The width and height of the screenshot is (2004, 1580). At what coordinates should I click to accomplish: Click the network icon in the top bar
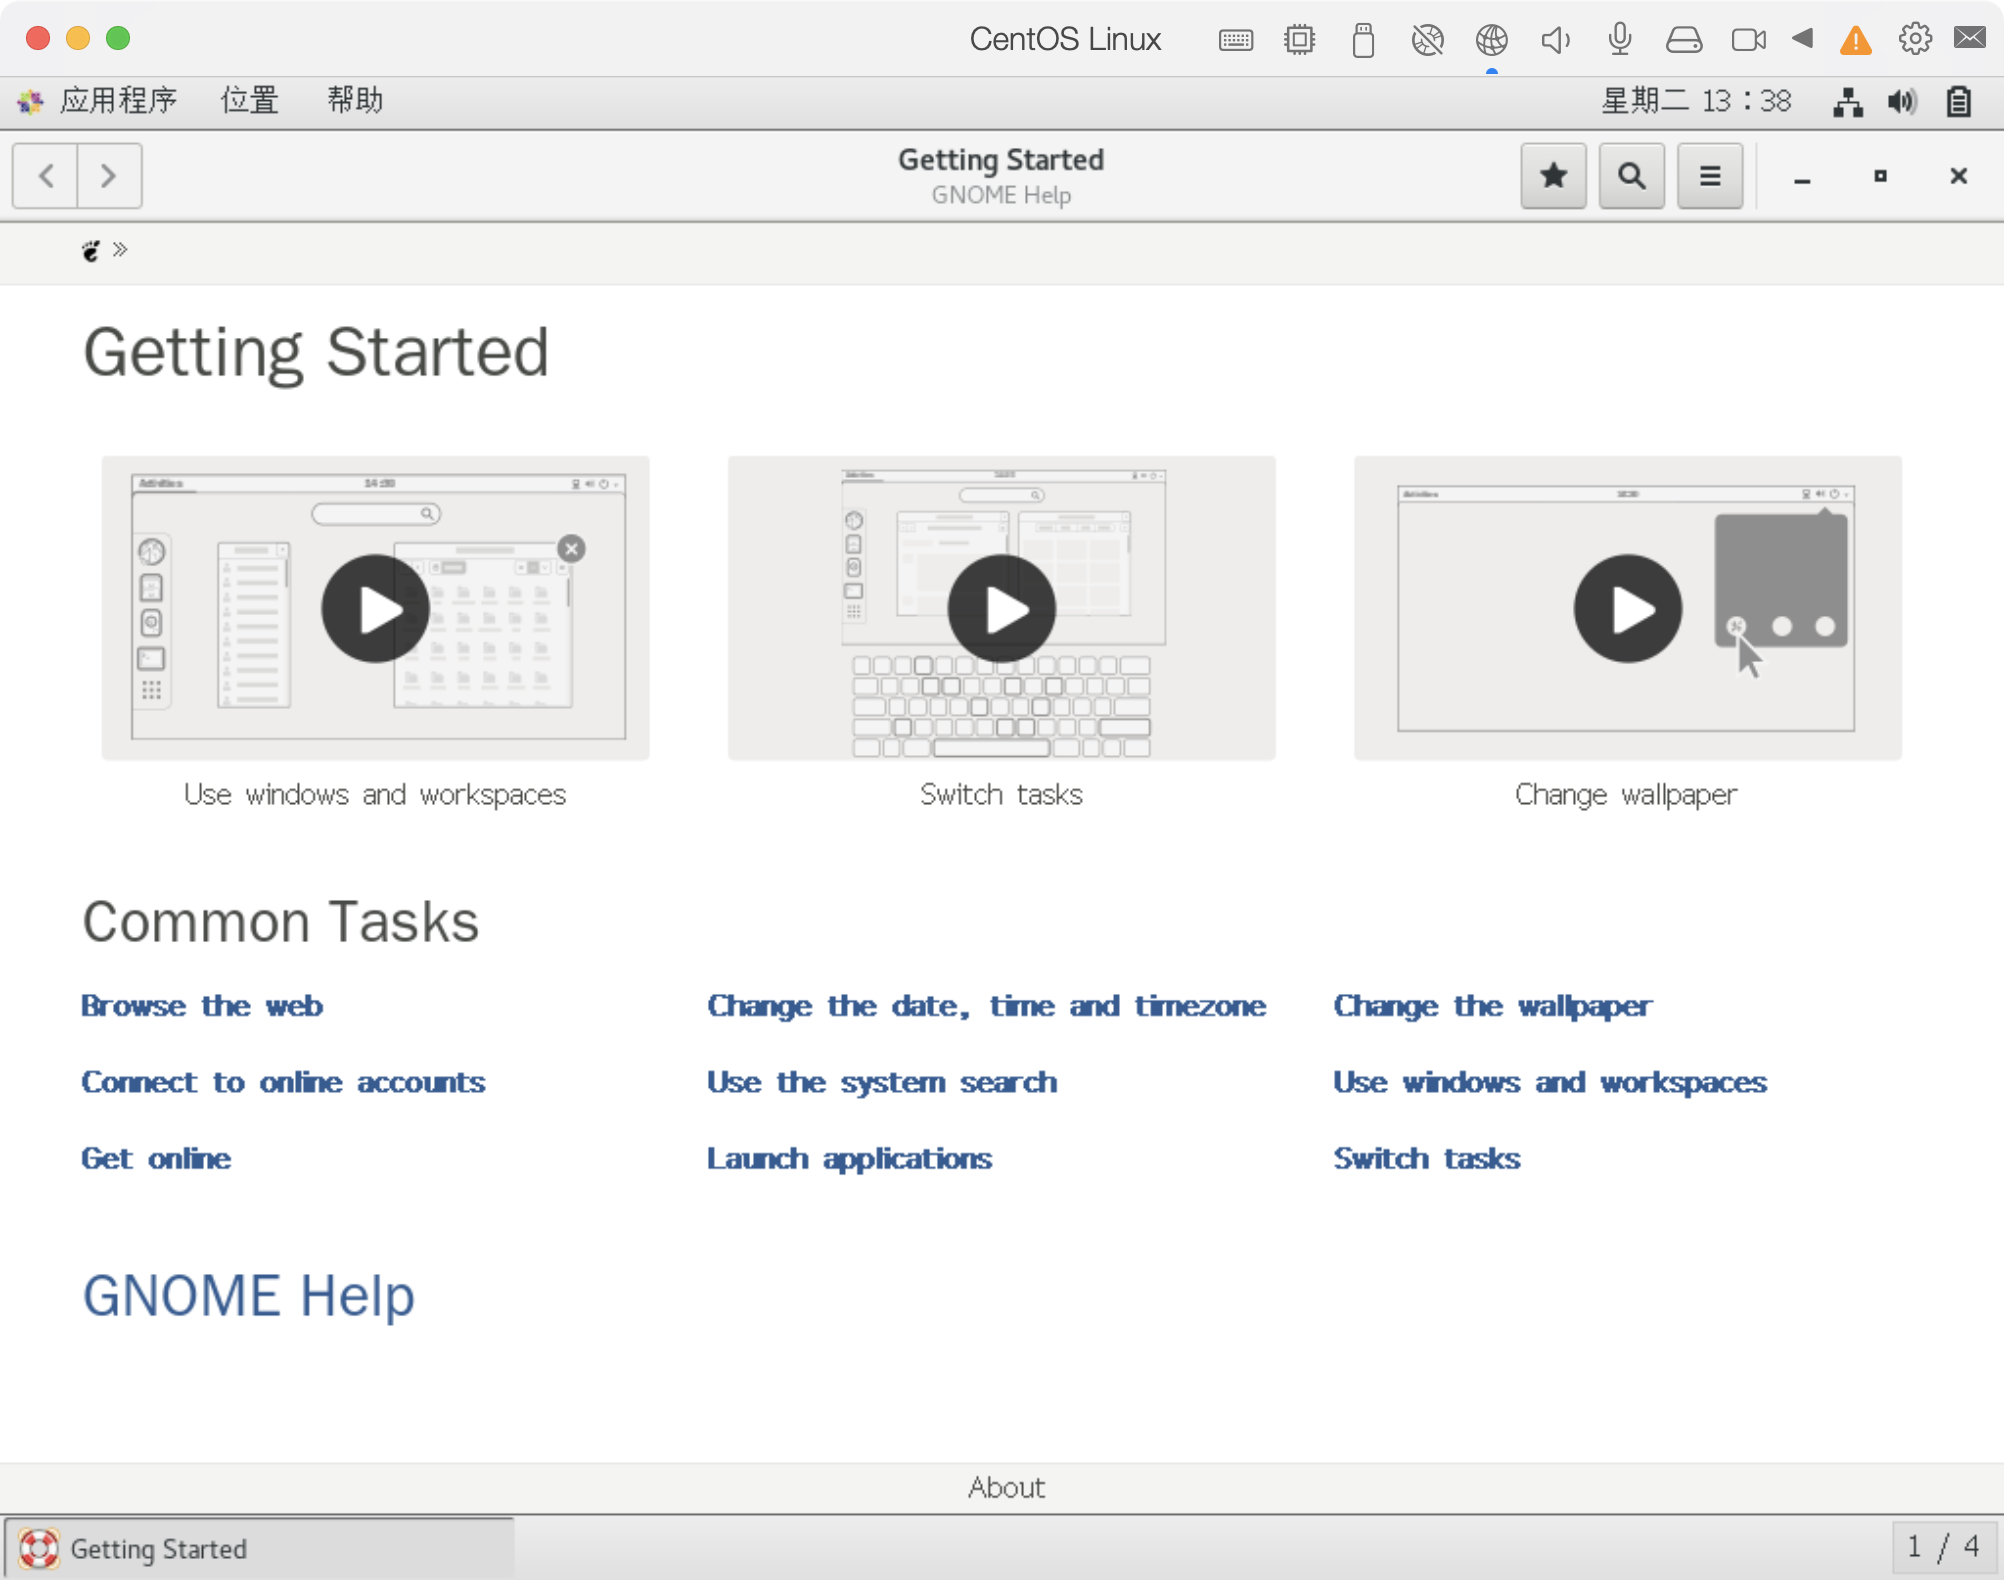pos(1849,100)
